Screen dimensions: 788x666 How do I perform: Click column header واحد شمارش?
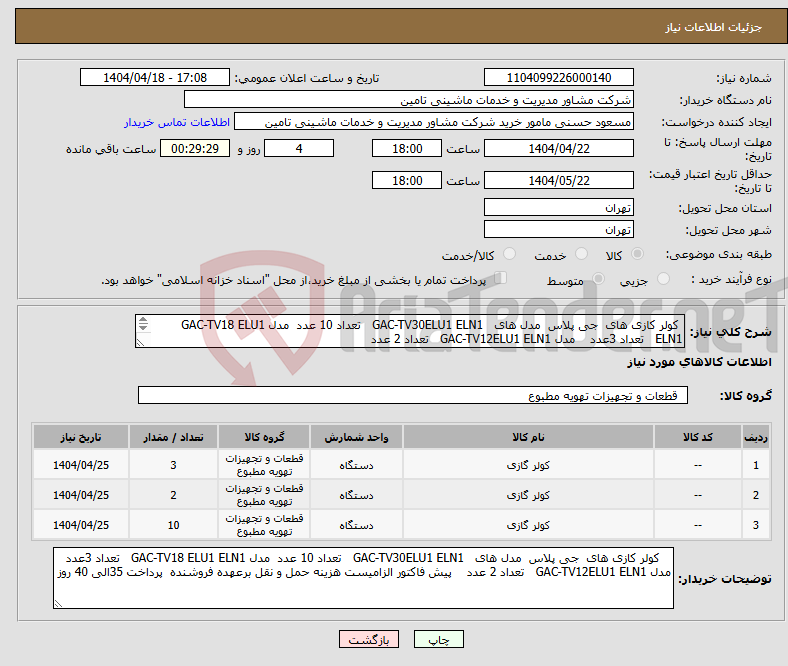(356, 437)
